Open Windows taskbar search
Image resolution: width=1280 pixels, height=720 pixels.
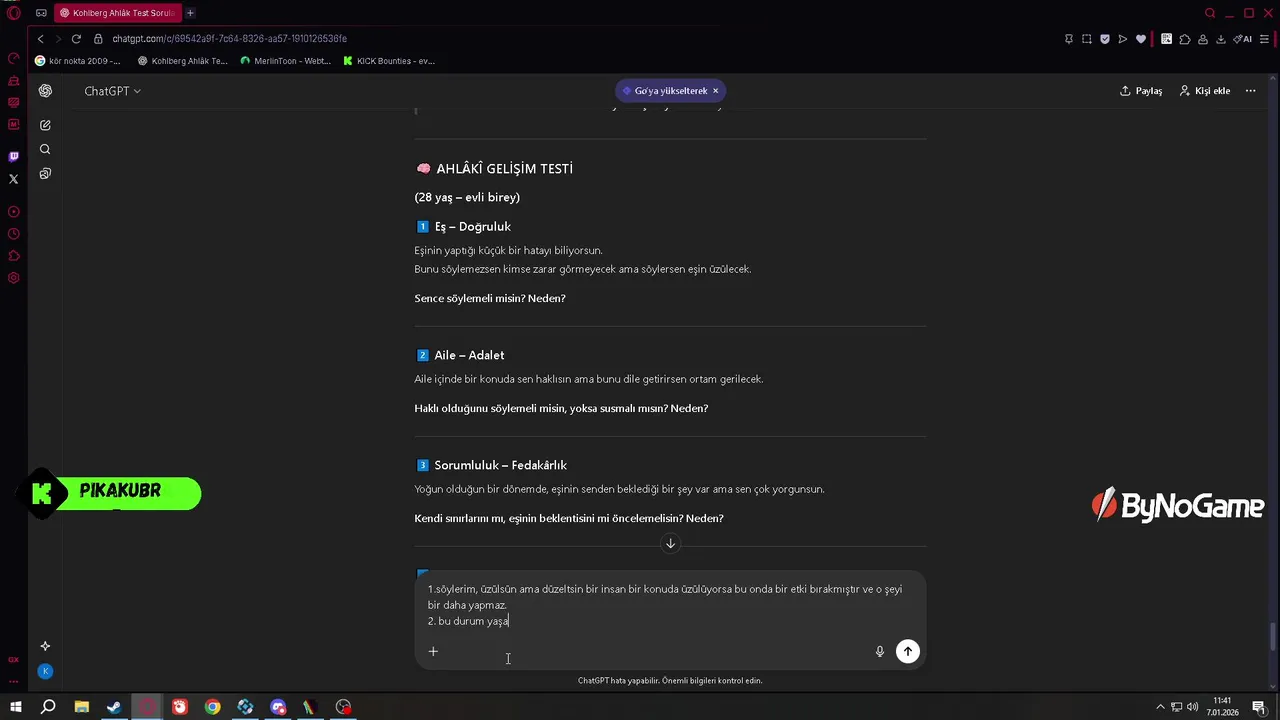point(48,707)
